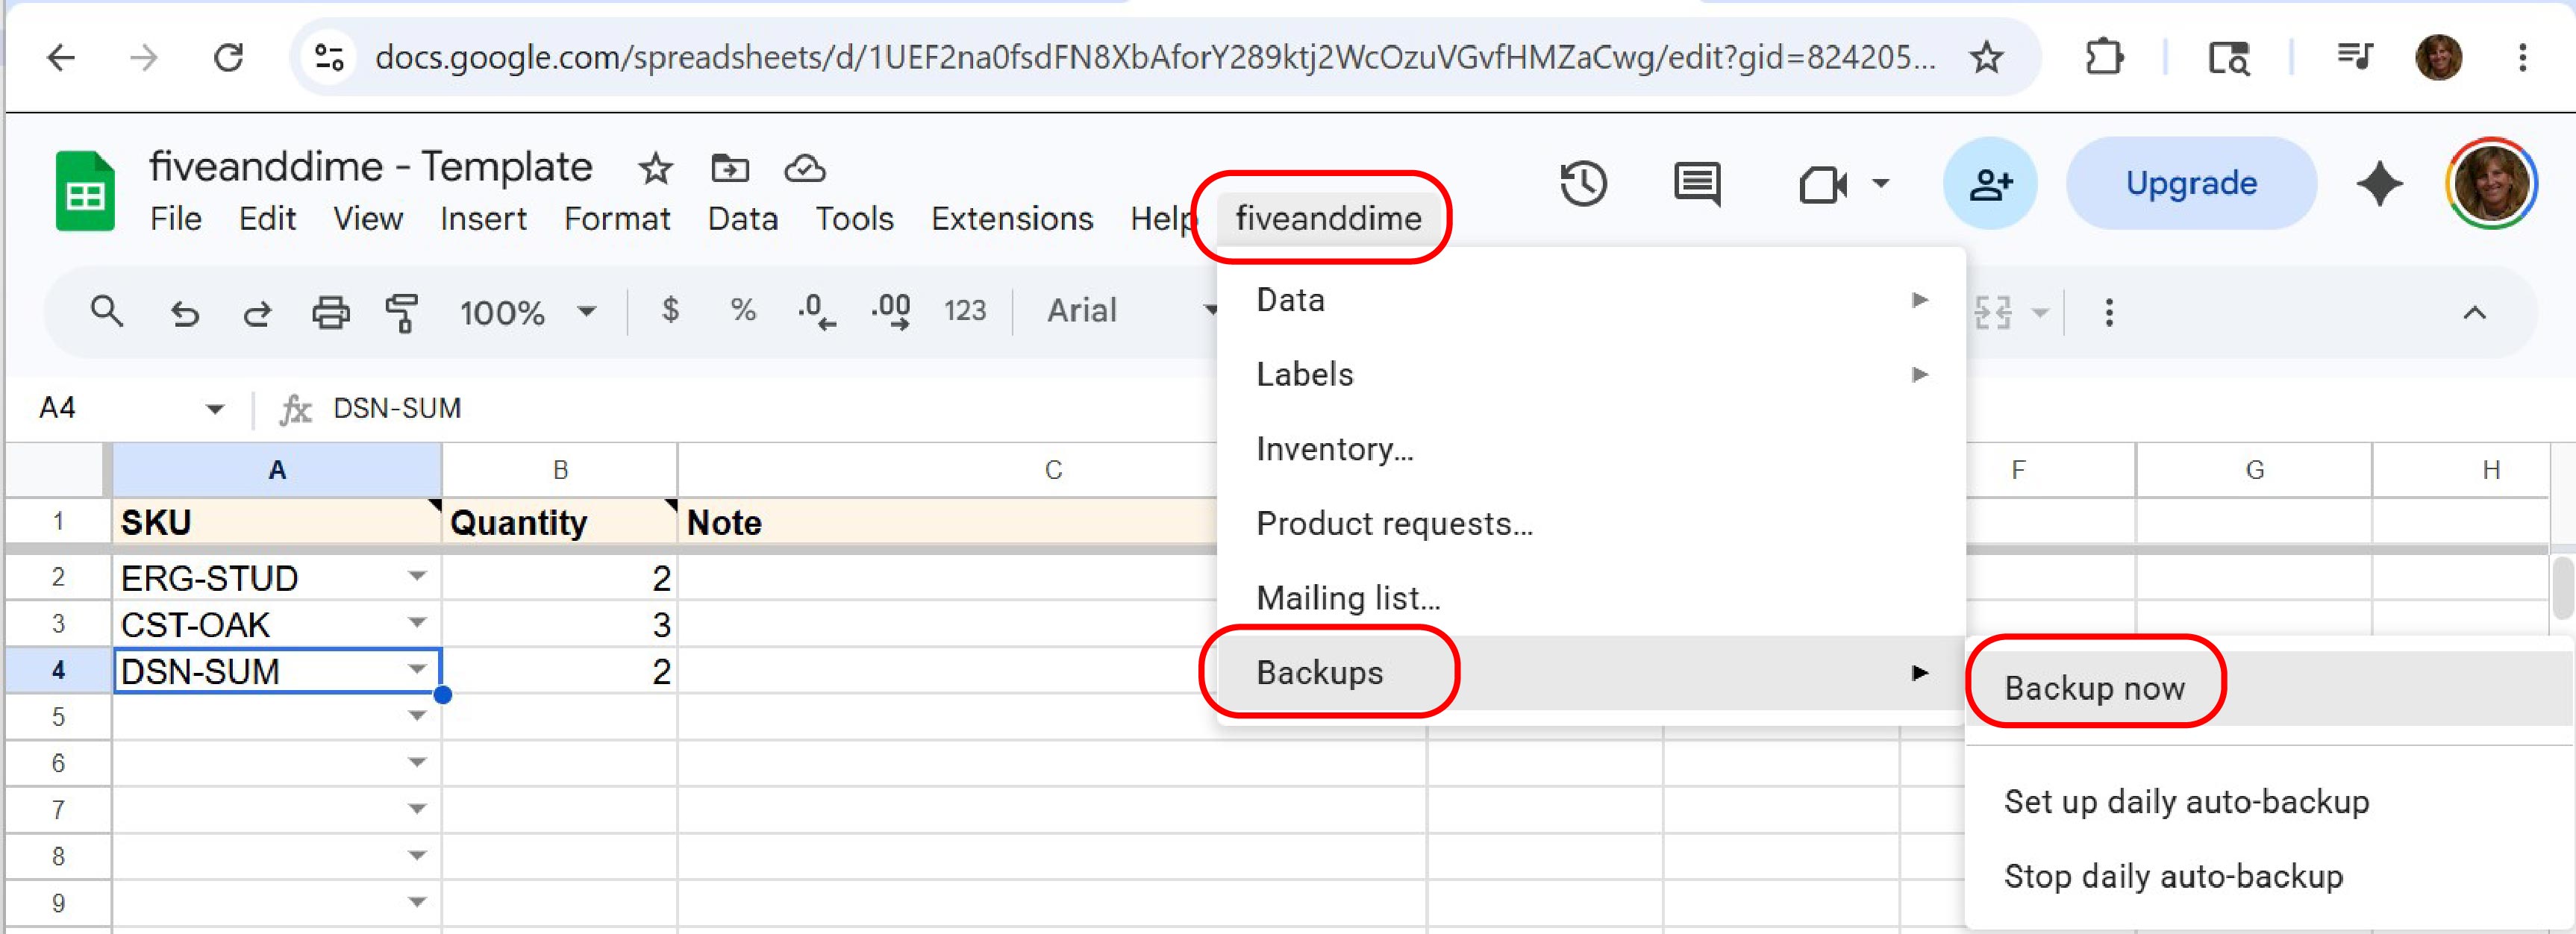The width and height of the screenshot is (2576, 934).
Task: Open the Gemini sparkle icon
Action: point(2379,184)
